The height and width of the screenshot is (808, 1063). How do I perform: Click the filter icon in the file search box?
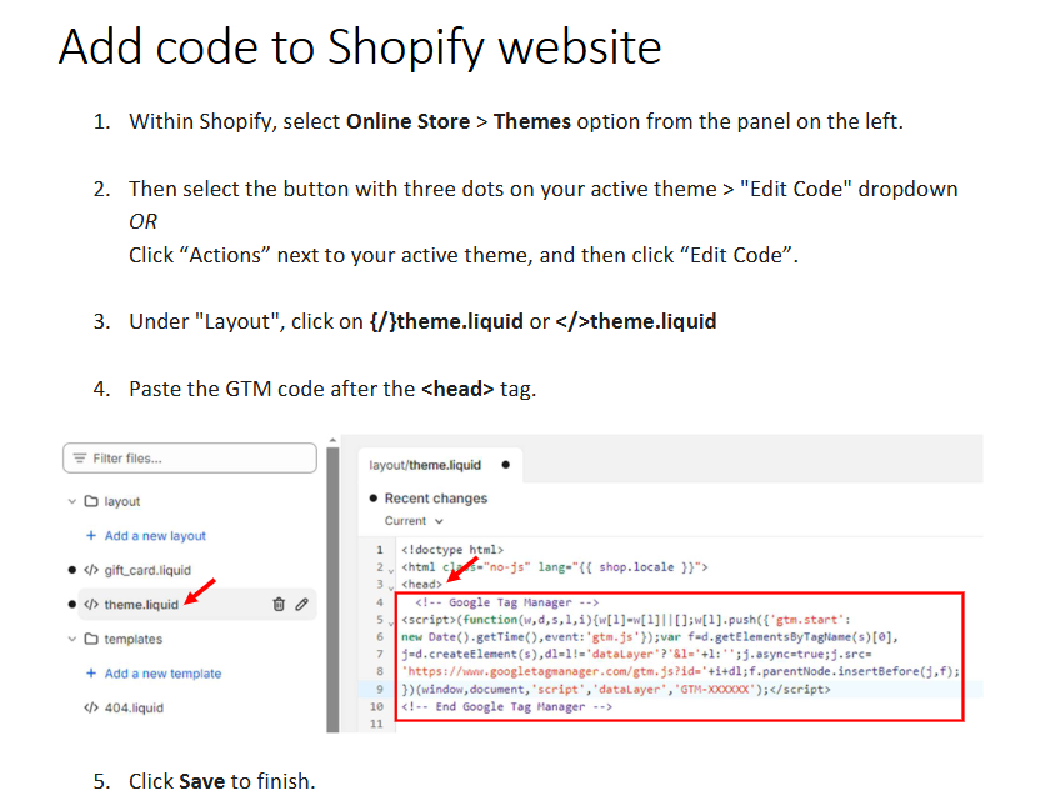coord(80,459)
